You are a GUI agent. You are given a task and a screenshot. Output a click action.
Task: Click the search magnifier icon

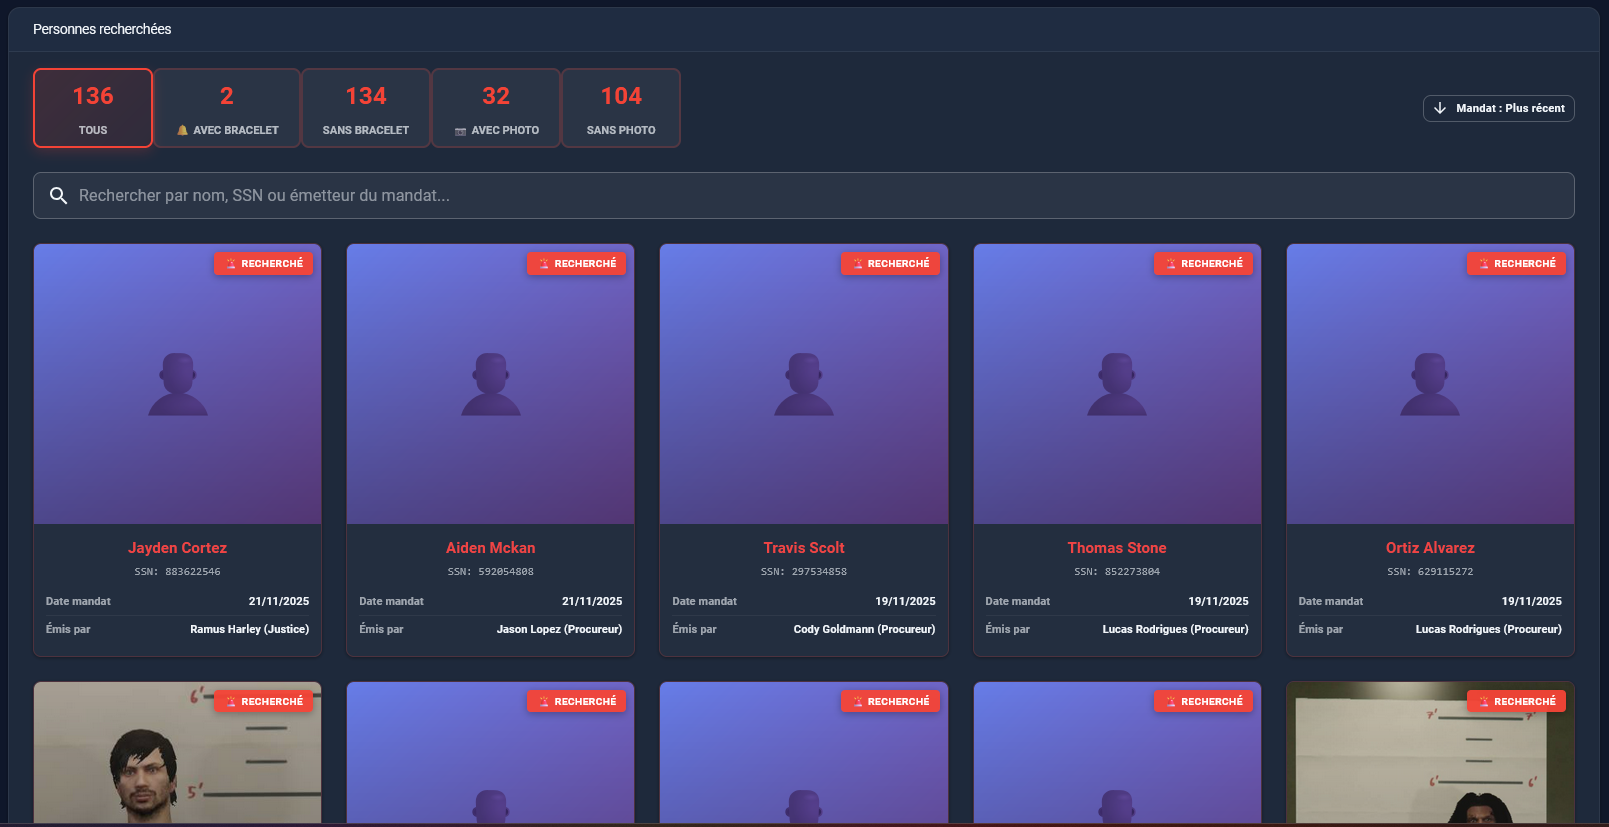click(59, 196)
